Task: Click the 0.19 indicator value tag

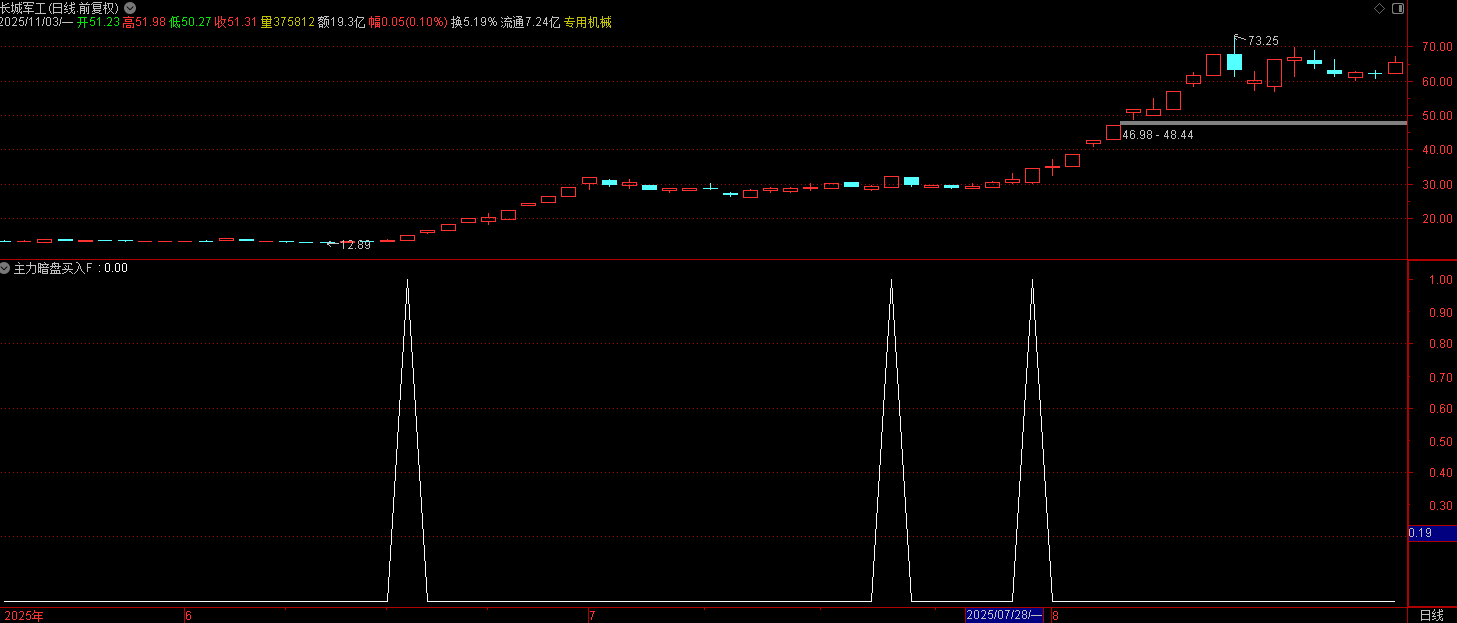Action: [x=1432, y=533]
